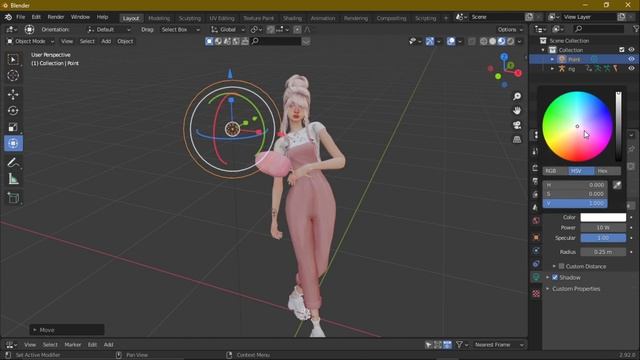Expand the Move operator panel

click(67, 330)
